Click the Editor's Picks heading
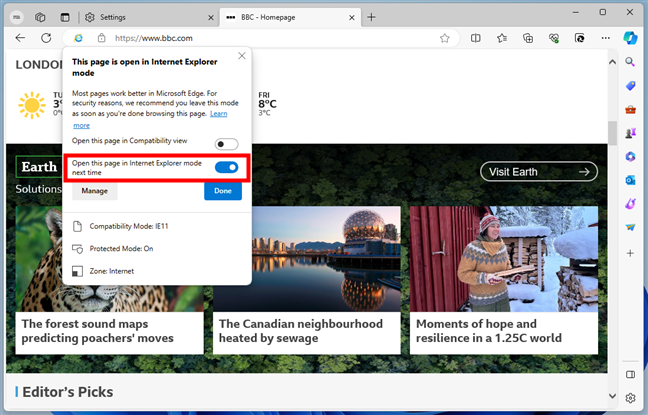648x415 pixels. pos(68,392)
